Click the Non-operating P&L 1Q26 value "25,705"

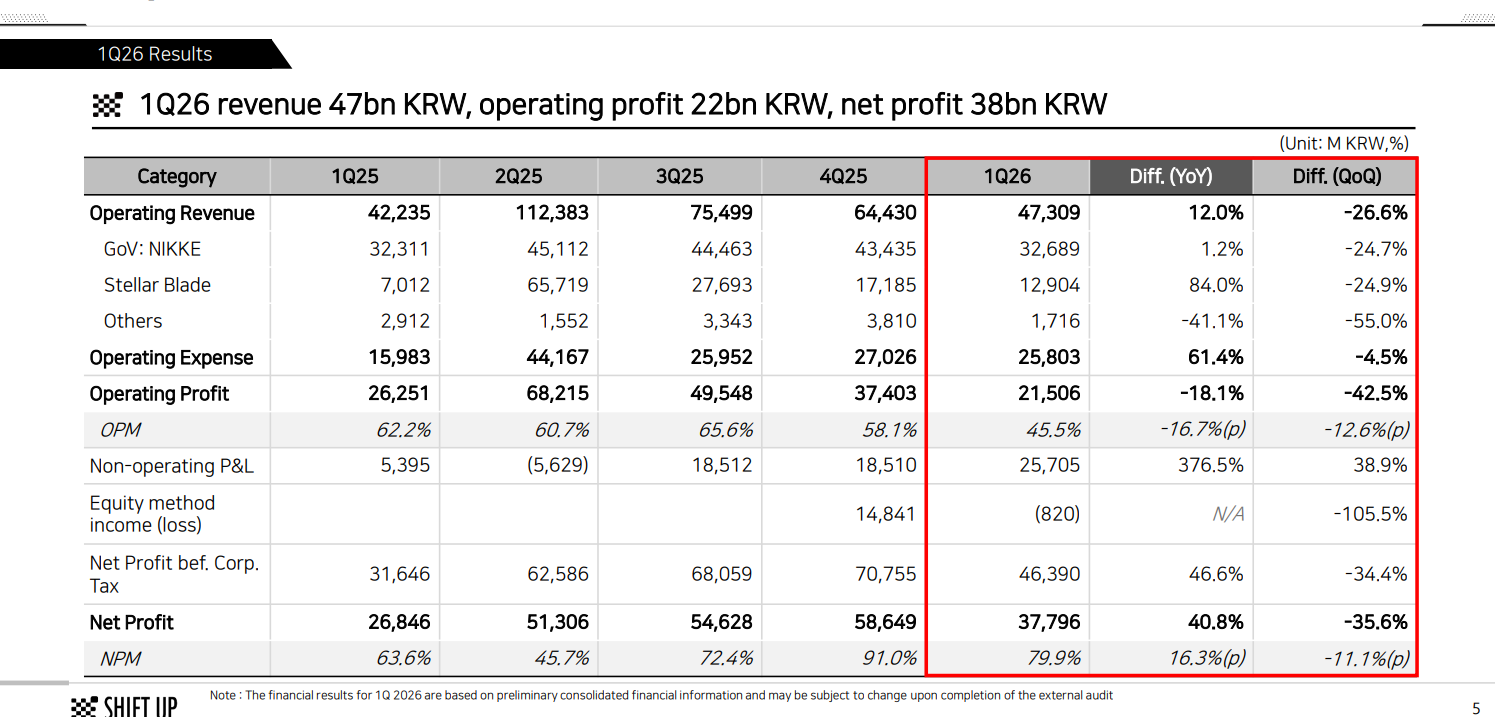pos(1049,466)
